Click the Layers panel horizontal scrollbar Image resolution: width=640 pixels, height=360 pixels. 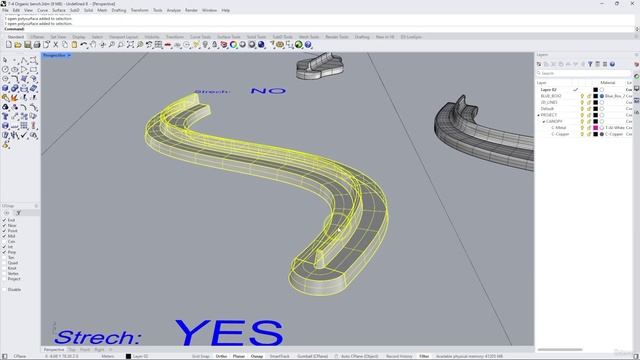click(x=560, y=349)
